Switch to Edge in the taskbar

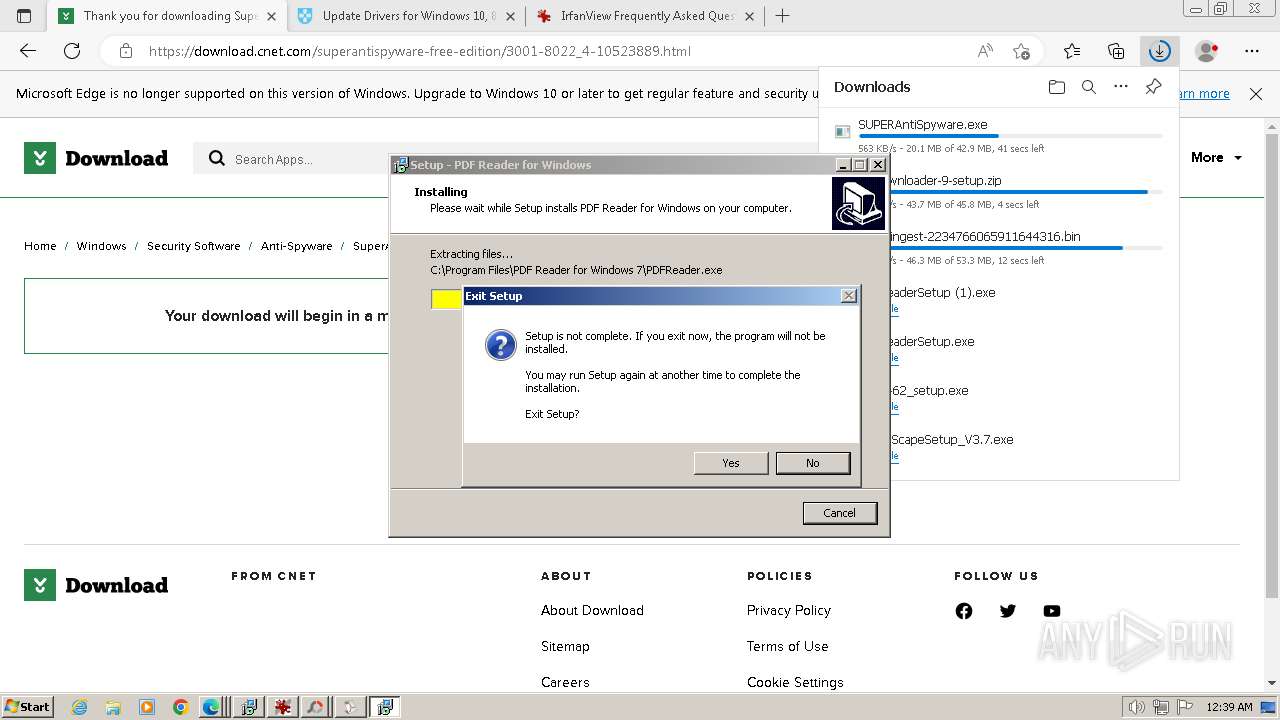(x=212, y=707)
